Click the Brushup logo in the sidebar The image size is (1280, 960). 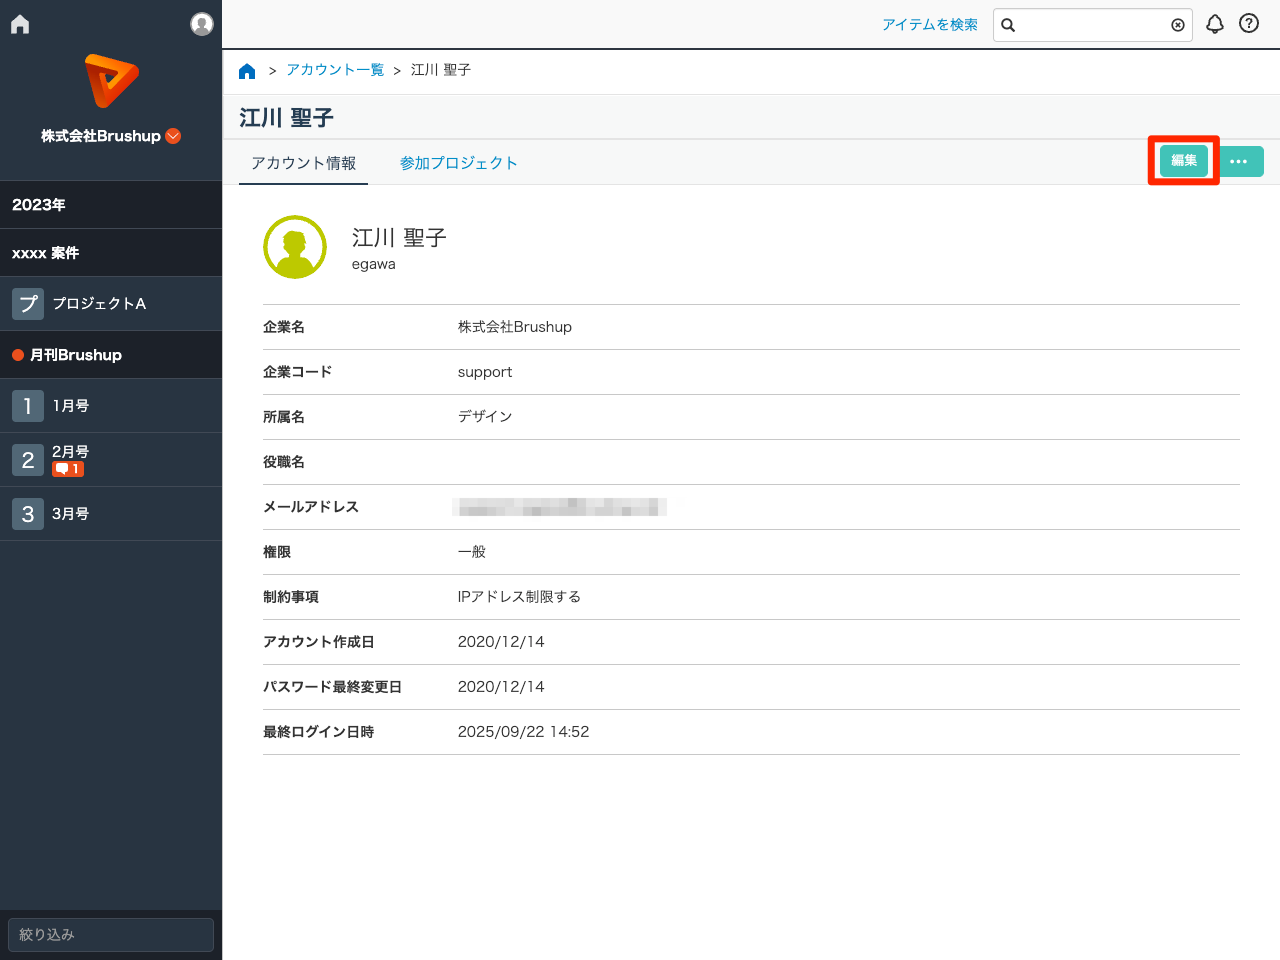pos(111,80)
